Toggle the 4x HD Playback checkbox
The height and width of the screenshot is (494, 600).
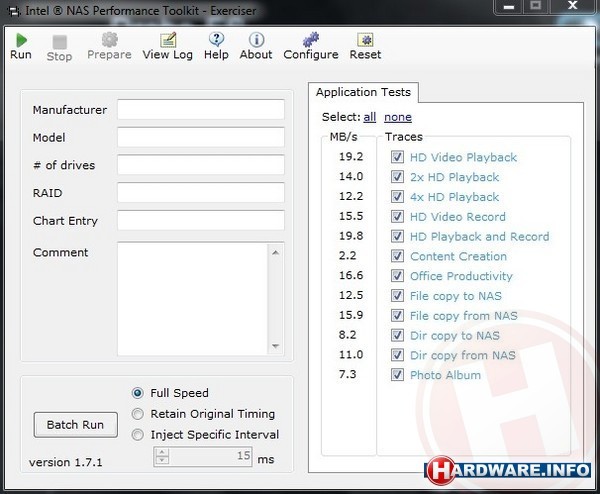click(x=397, y=197)
